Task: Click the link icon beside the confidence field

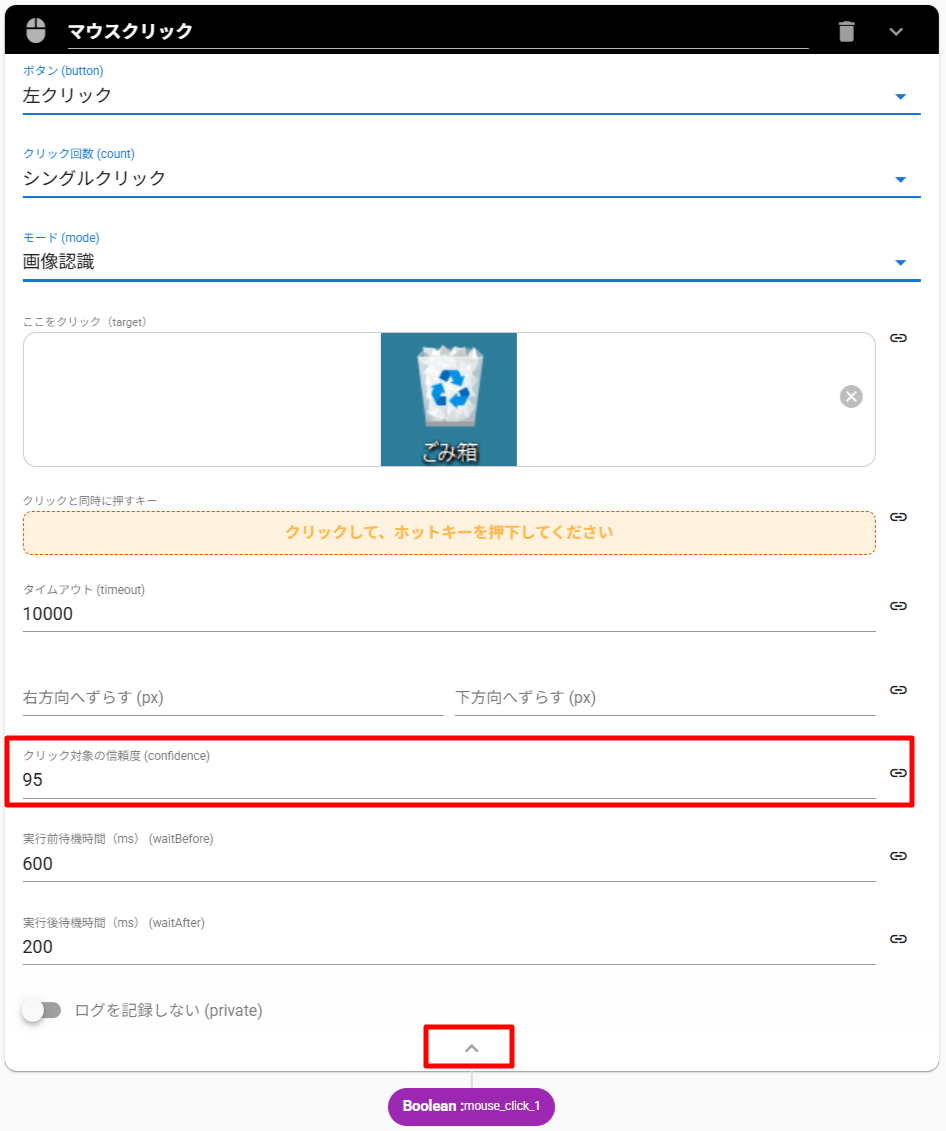Action: 898,773
